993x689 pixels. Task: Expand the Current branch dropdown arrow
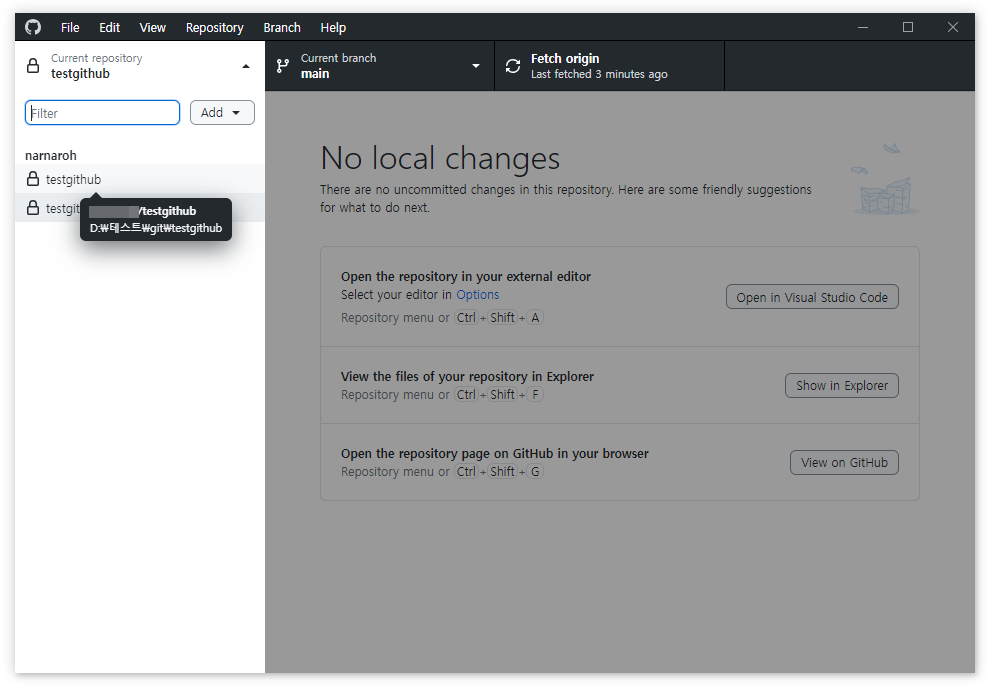(476, 66)
